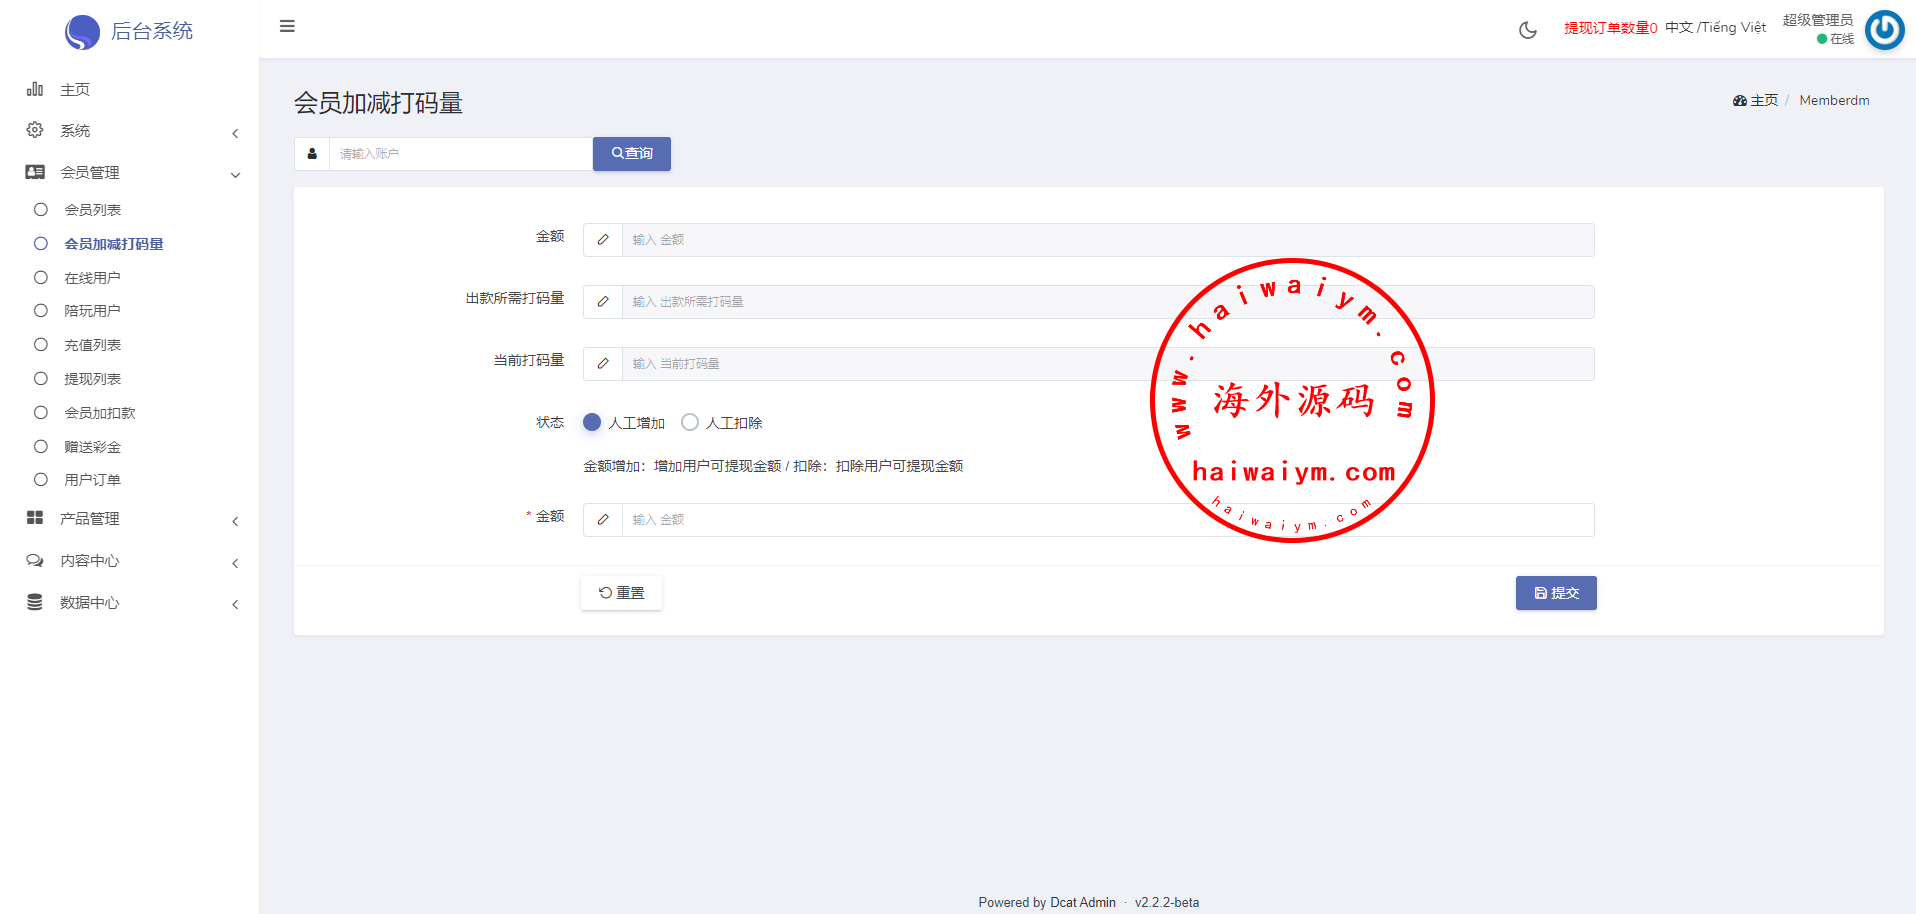This screenshot has height=914, width=1916.
Task: Click the 主页 bar chart icon in sidebar
Action: (35, 89)
